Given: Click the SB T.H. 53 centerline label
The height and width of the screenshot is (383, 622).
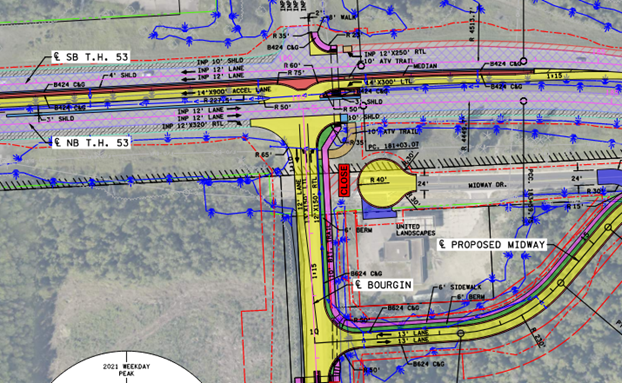Looking at the screenshot, I should pos(91,57).
